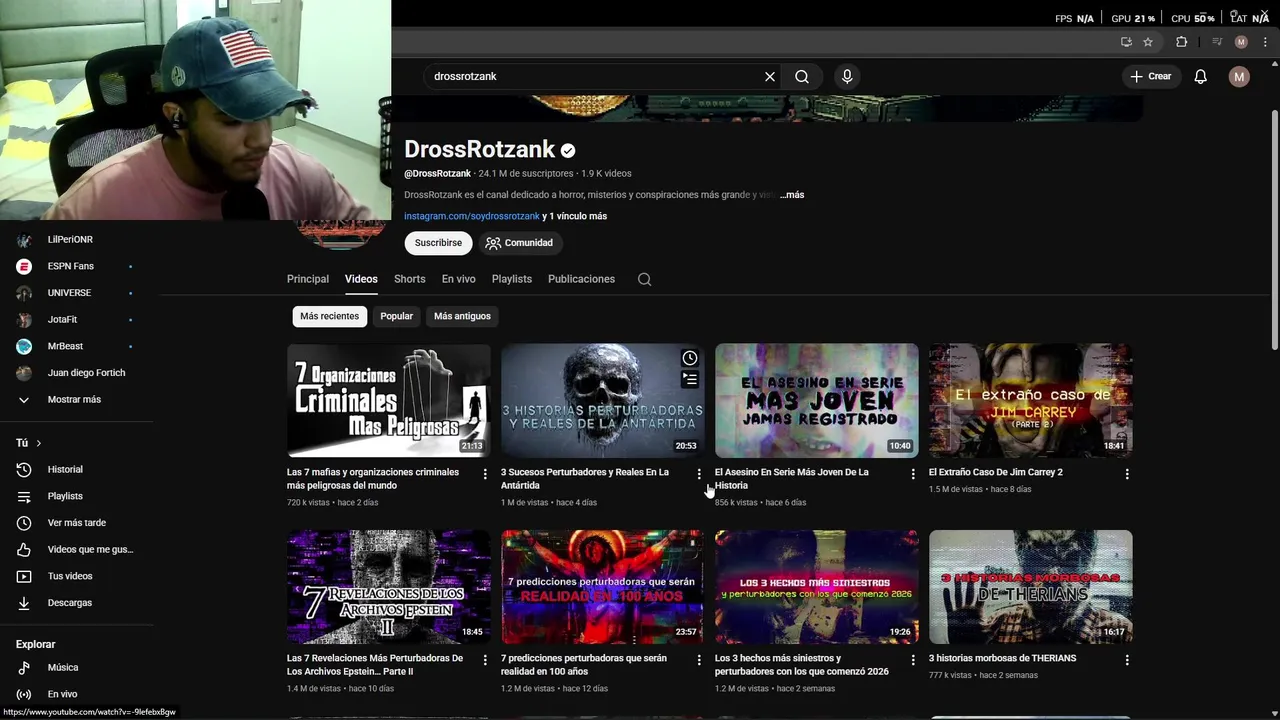
Task: Add Antártida video to queue
Action: [690, 379]
